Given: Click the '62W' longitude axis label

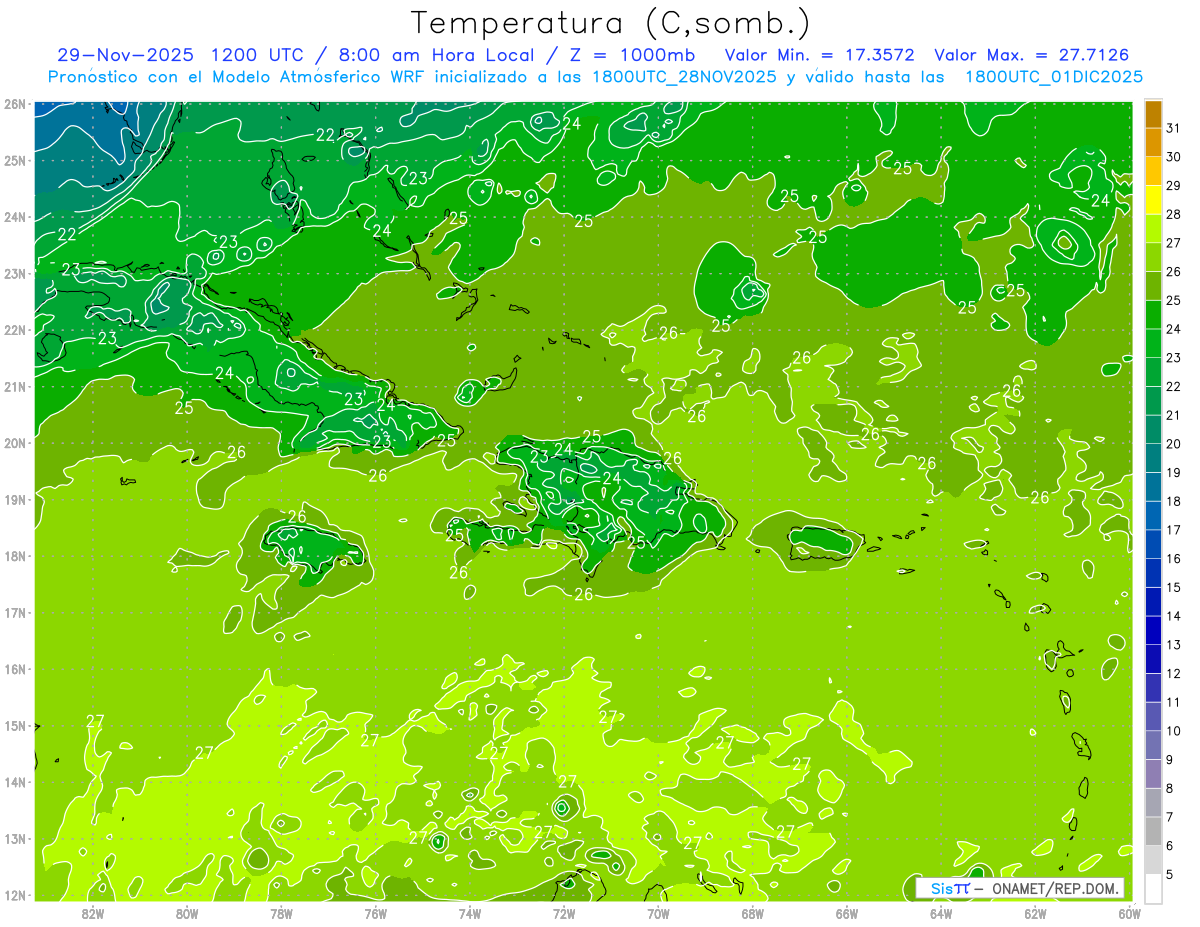Looking at the screenshot, I should click(1035, 913).
